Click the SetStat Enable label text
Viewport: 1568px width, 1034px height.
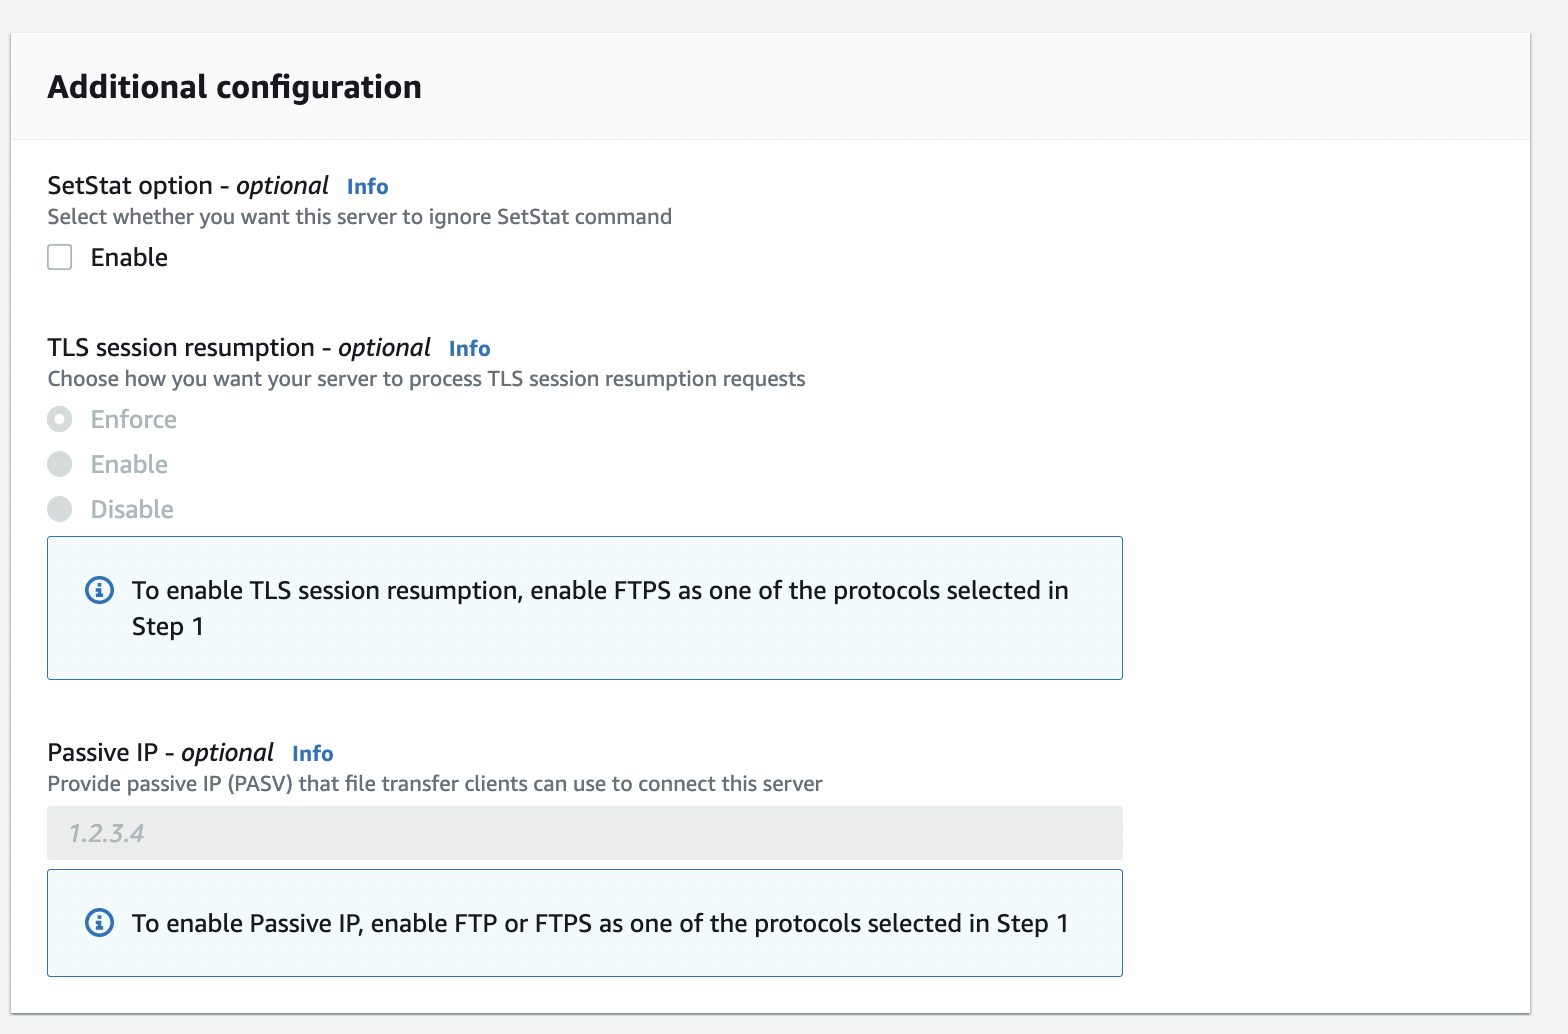click(x=129, y=257)
